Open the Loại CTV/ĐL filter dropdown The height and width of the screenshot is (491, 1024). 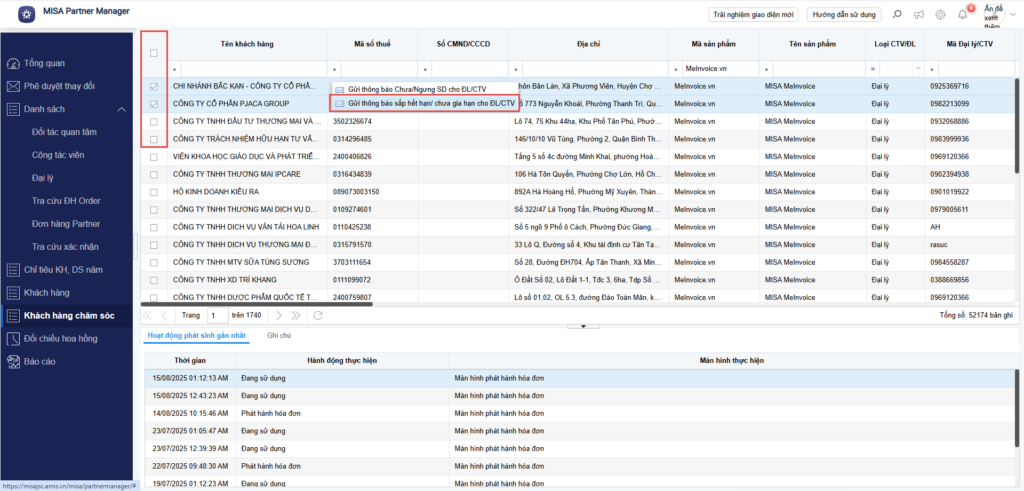[x=918, y=67]
